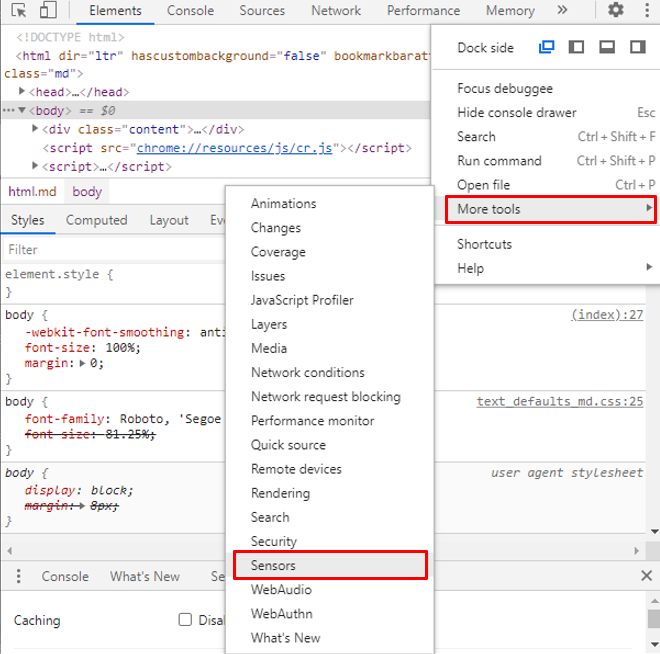
Task: Expand the inline script node
Action: click(x=35, y=166)
